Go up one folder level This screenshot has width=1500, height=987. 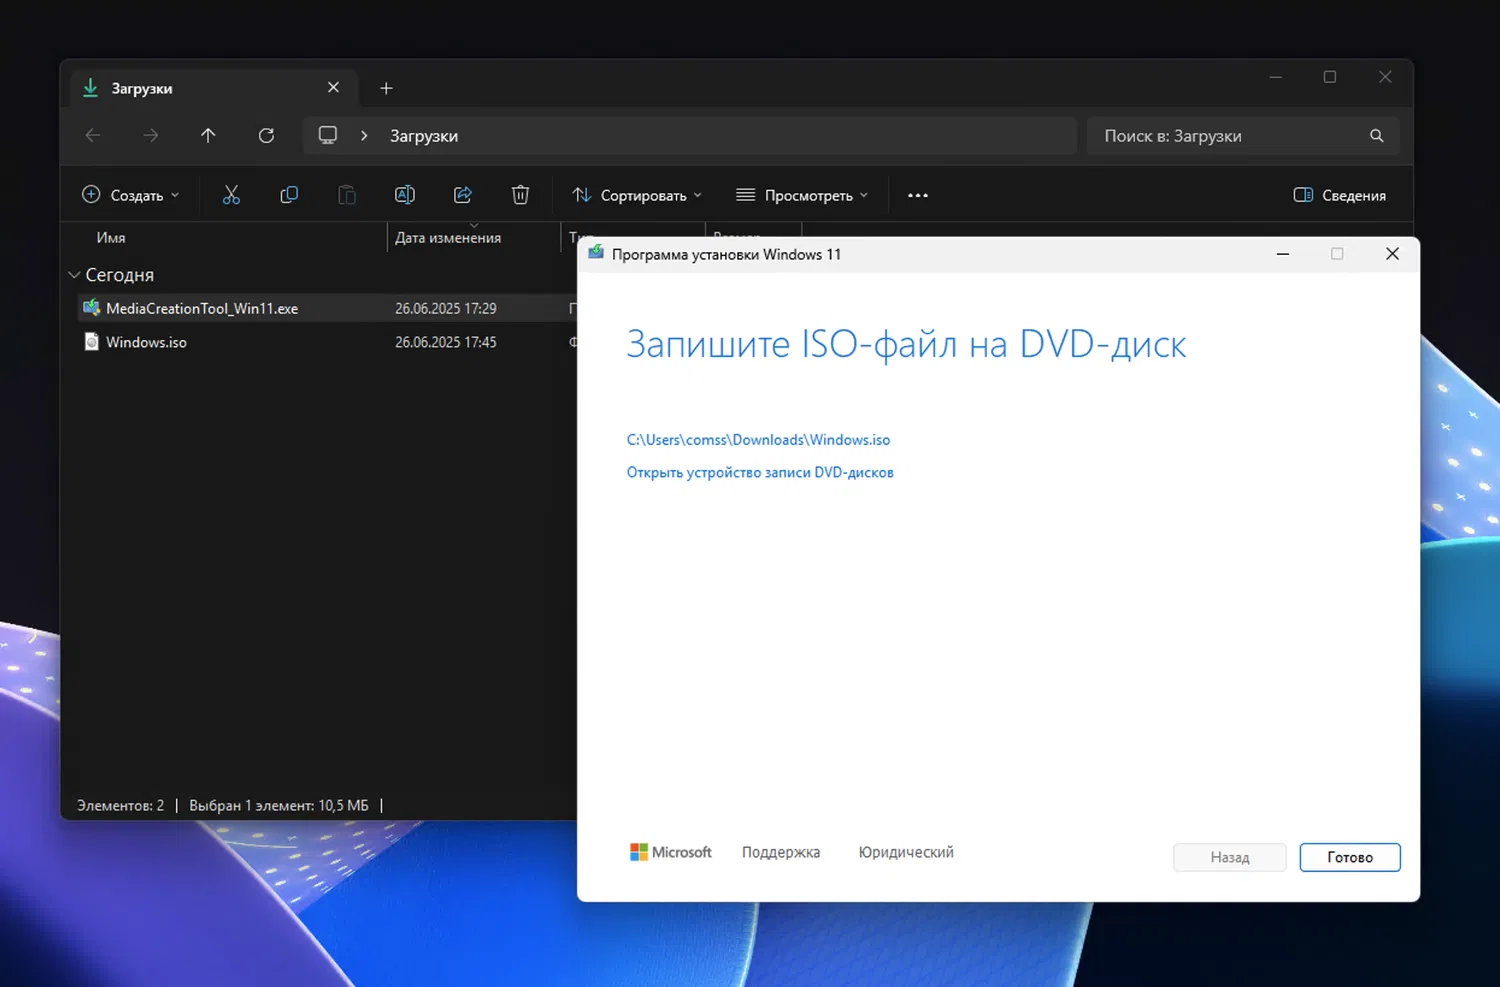pos(208,136)
